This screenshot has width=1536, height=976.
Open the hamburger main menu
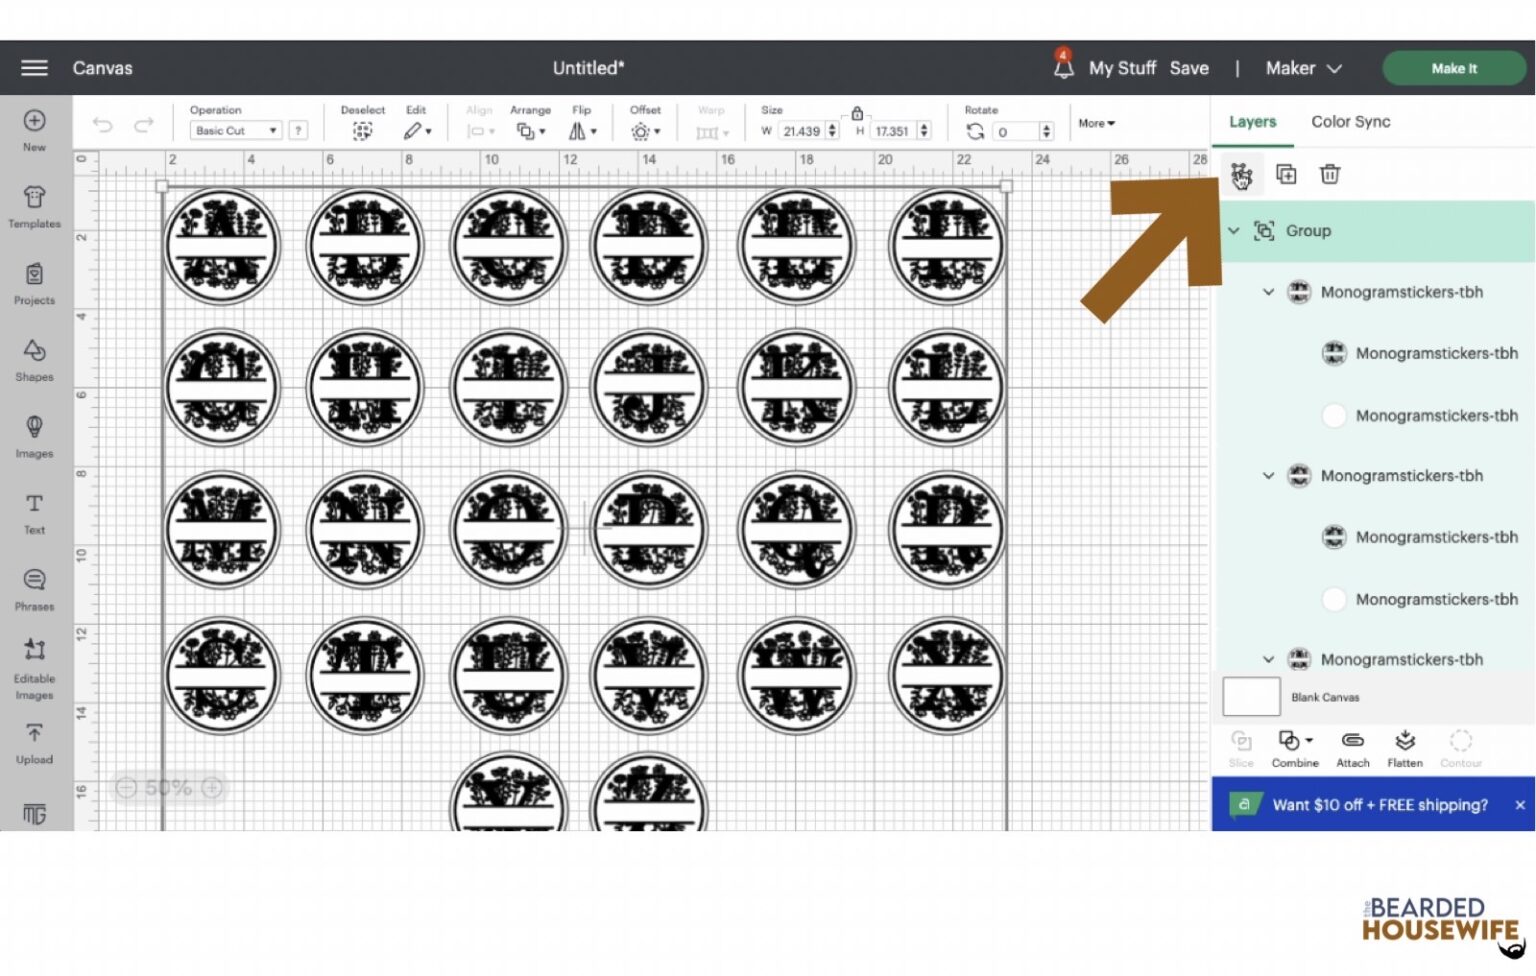click(34, 68)
